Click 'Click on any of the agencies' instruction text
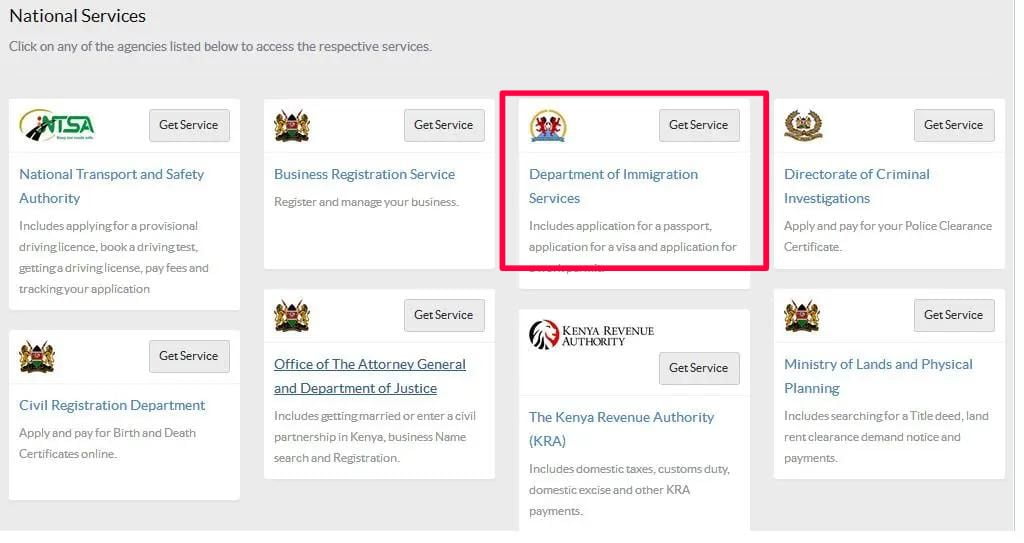This screenshot has height=543, width=1024. pos(221,47)
